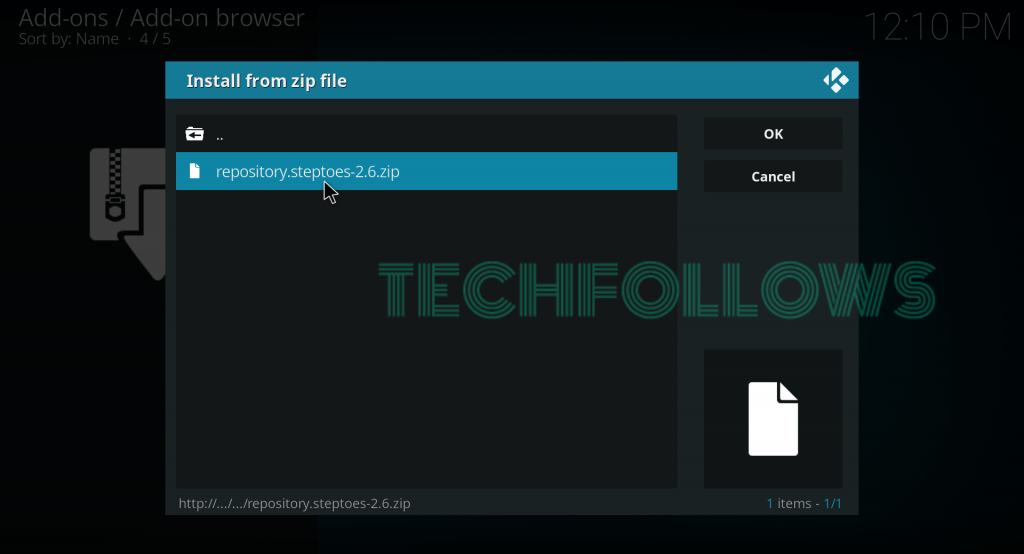Click the 12:10 PM clock
The image size is (1024, 554).
coord(937,27)
